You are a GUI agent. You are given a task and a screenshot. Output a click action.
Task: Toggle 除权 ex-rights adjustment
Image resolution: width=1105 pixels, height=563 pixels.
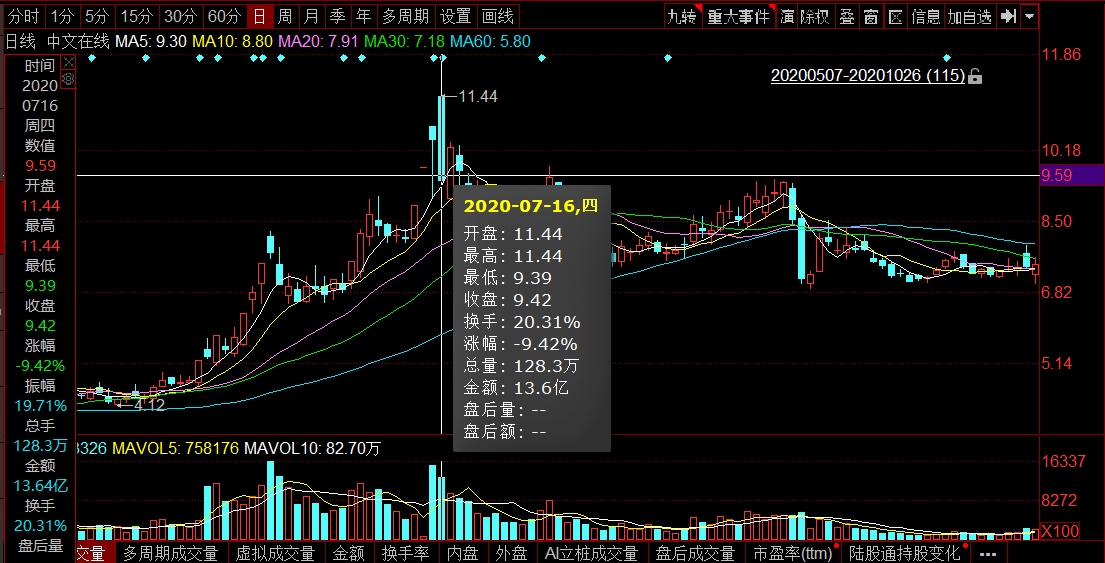[x=815, y=16]
